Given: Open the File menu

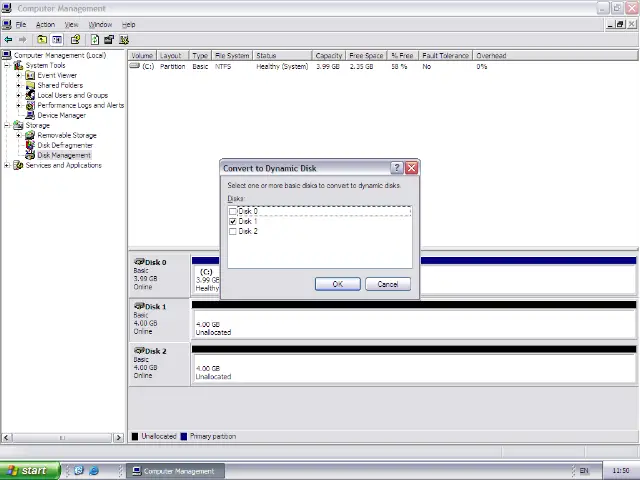Looking at the screenshot, I should tap(21, 24).
